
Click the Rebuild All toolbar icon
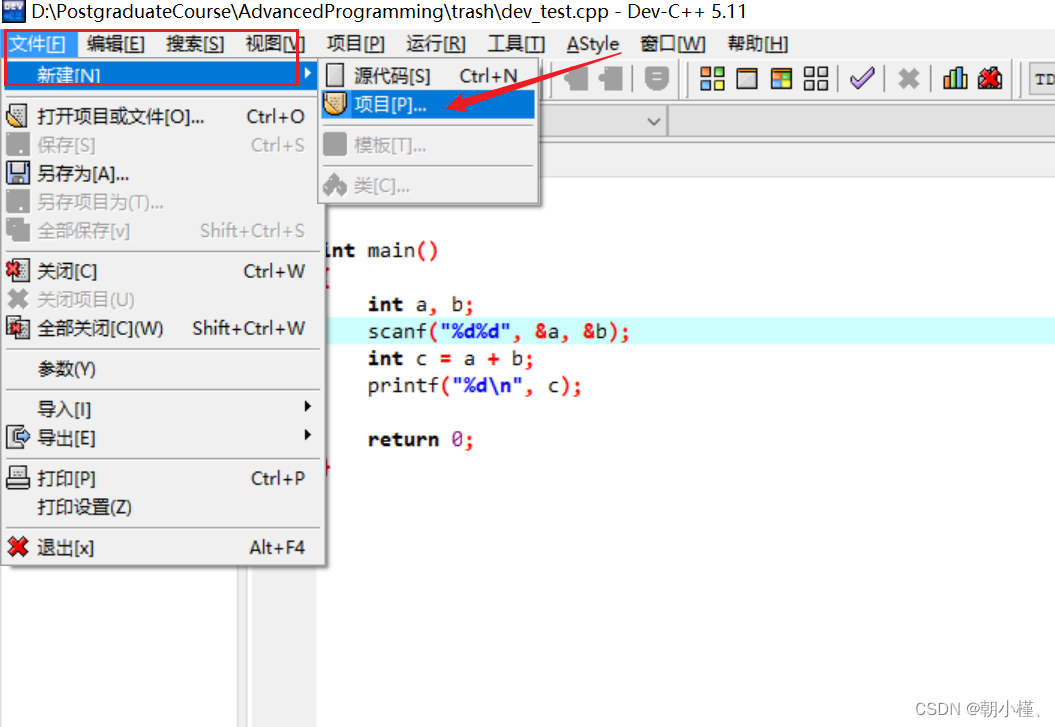click(815, 78)
